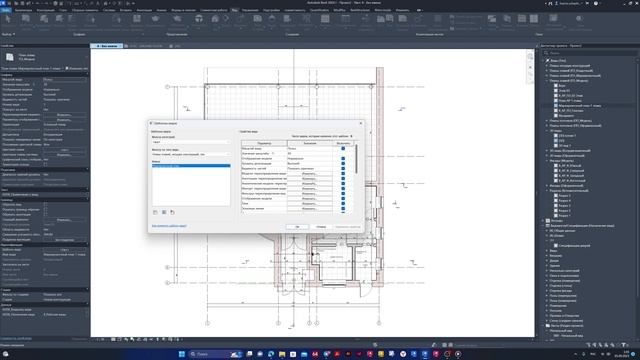Expand the Виды (Все) node in Project Browser
Viewport: 640px width, 360px height.
pyautogui.click(x=544, y=60)
